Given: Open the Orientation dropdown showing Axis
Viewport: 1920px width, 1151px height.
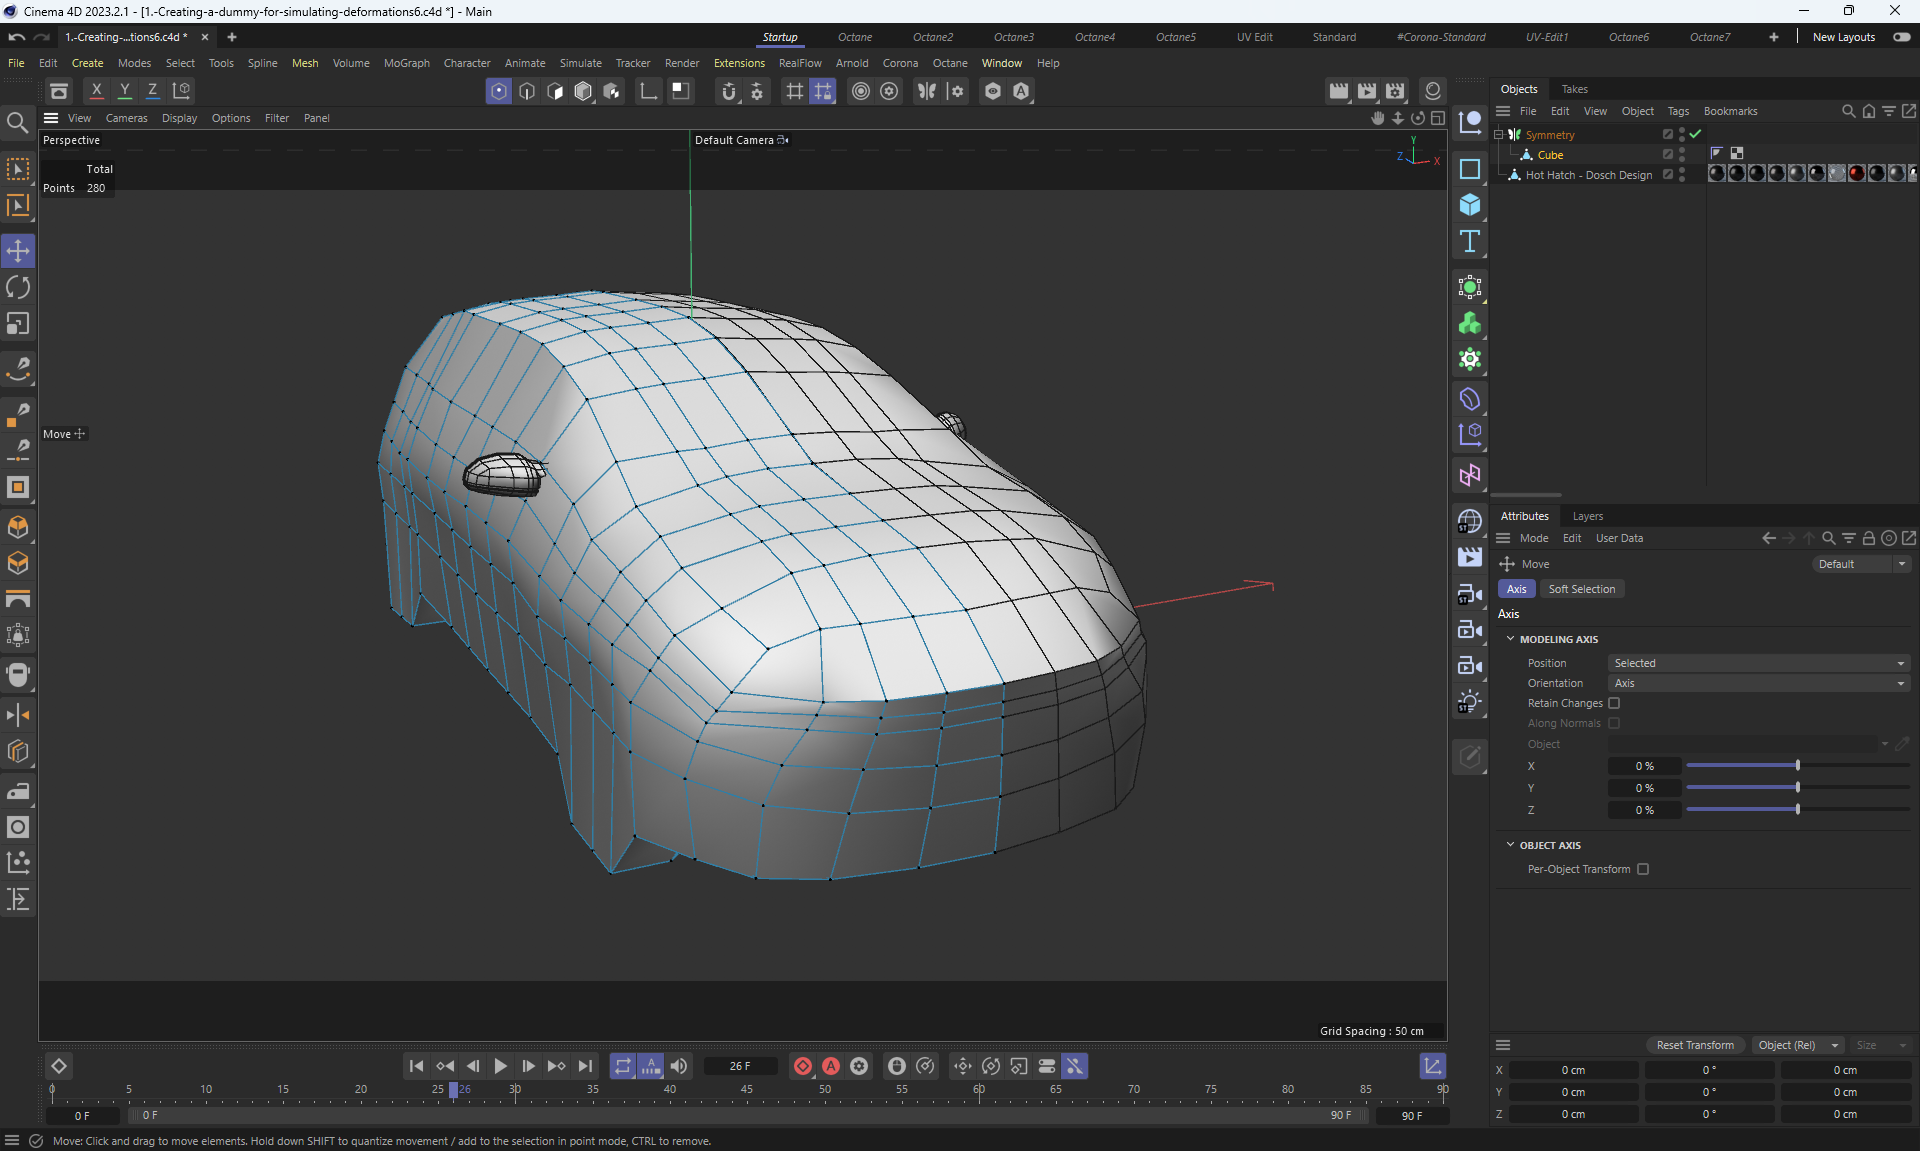Looking at the screenshot, I should [1758, 683].
